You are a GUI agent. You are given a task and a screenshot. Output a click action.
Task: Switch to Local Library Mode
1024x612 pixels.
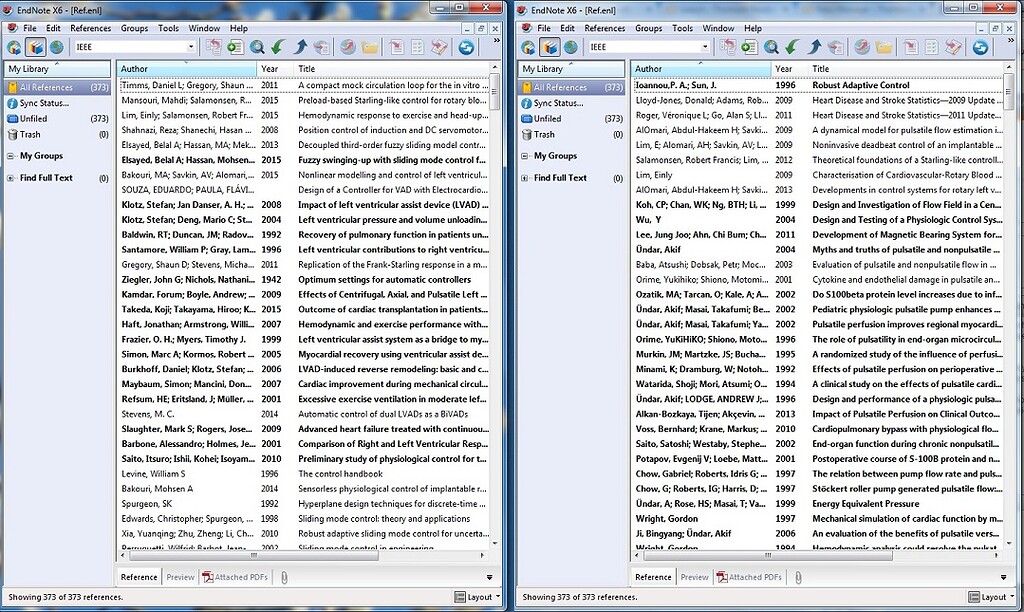point(37,47)
